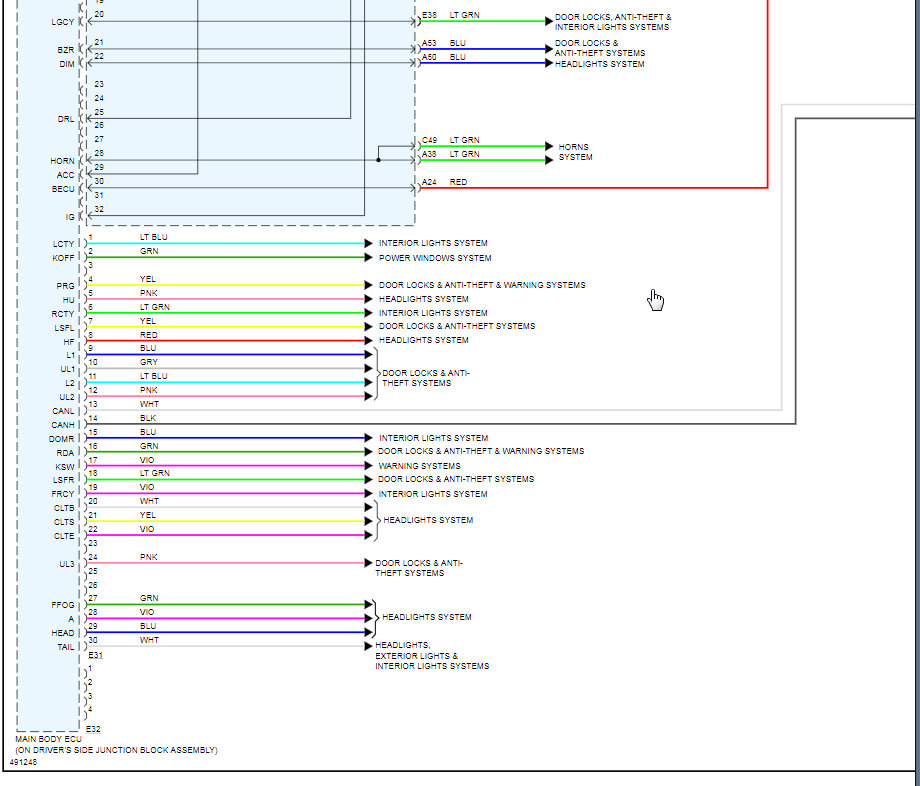Click the MAIN BODY ECU label
The image size is (920, 786).
[x=49, y=739]
